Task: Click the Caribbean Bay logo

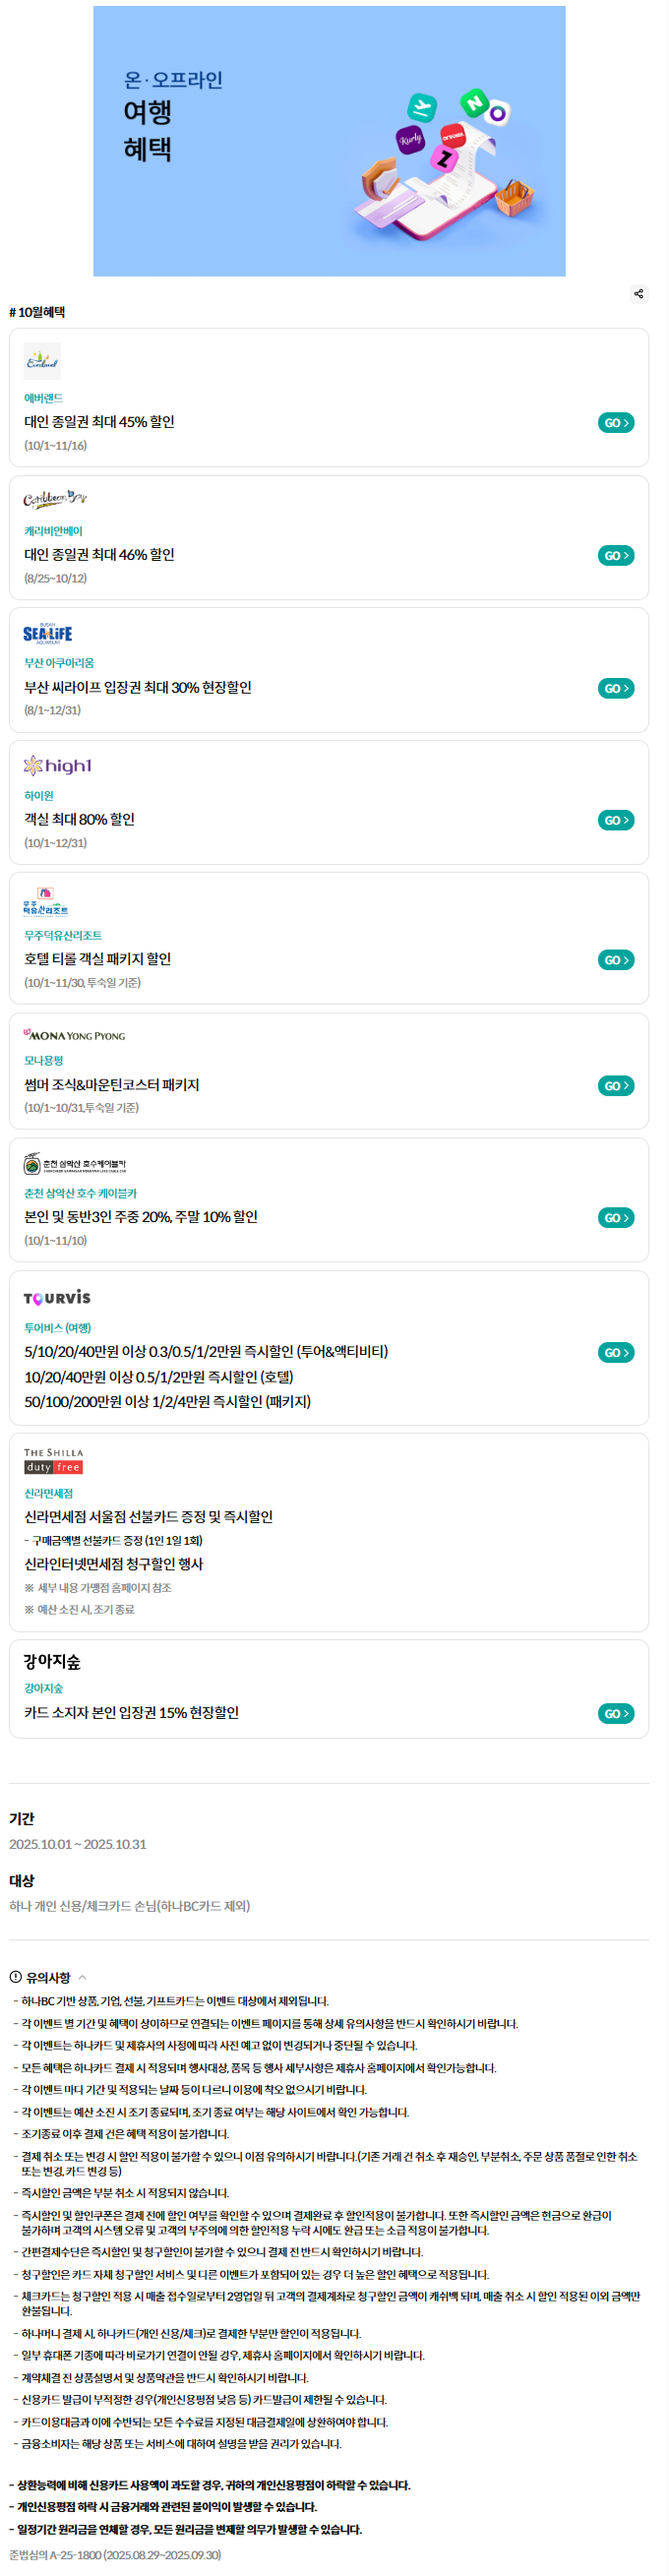Action: pos(54,497)
